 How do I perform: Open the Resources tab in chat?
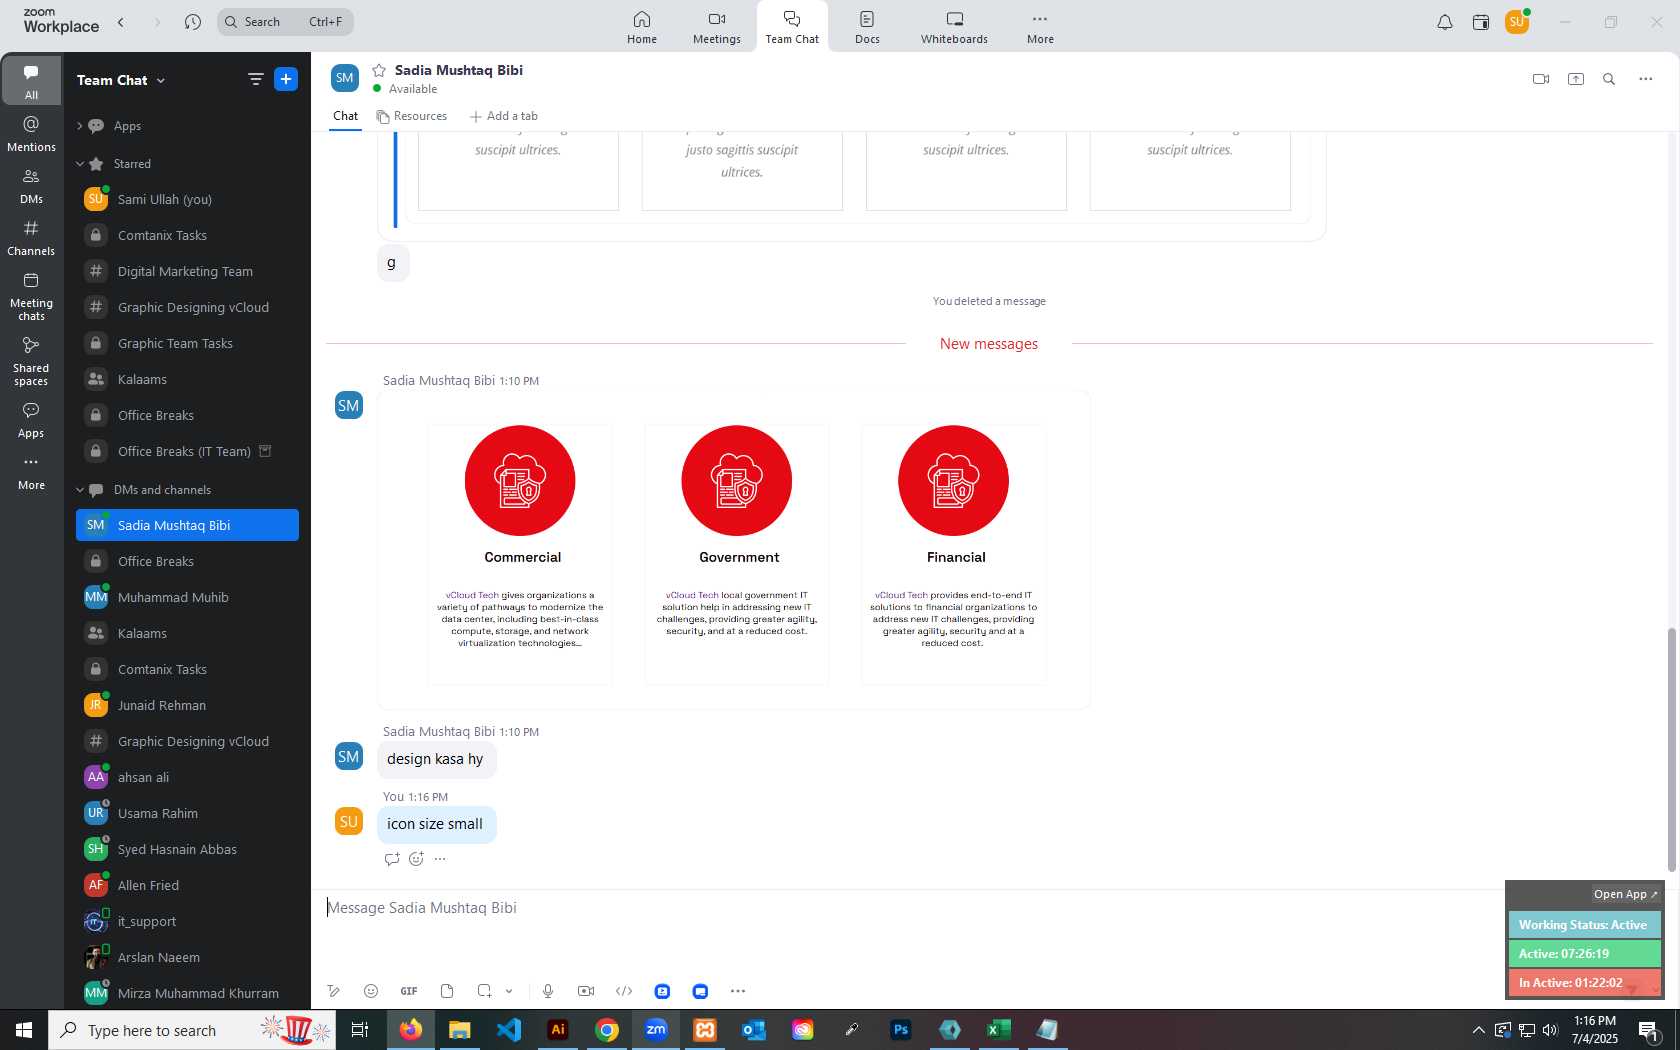(412, 116)
